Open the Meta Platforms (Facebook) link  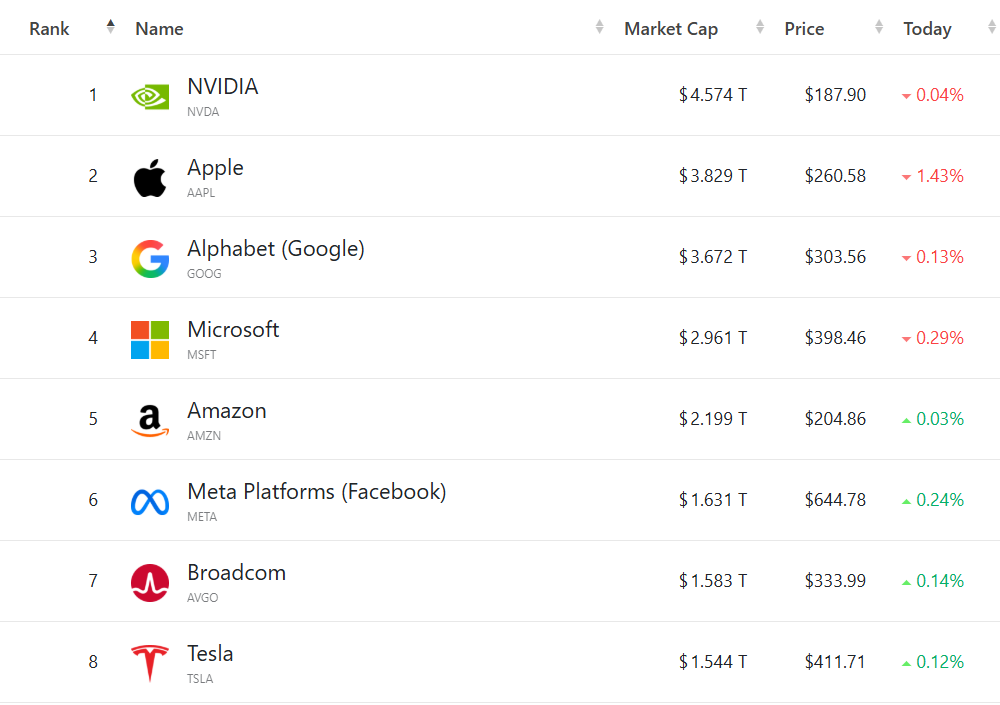tap(316, 491)
